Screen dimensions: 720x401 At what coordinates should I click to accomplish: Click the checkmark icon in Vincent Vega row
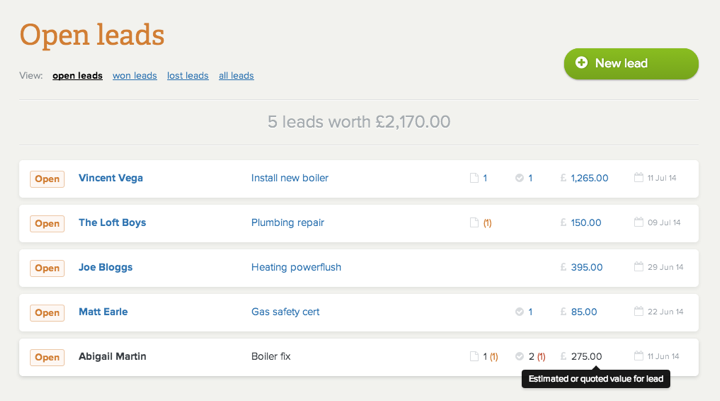(519, 178)
